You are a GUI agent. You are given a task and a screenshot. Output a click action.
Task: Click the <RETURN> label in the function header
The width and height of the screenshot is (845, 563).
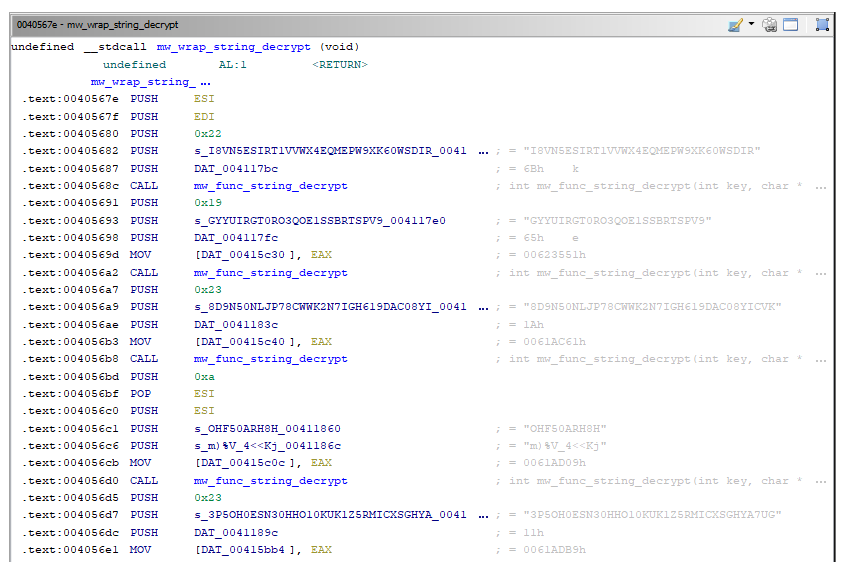coord(340,65)
